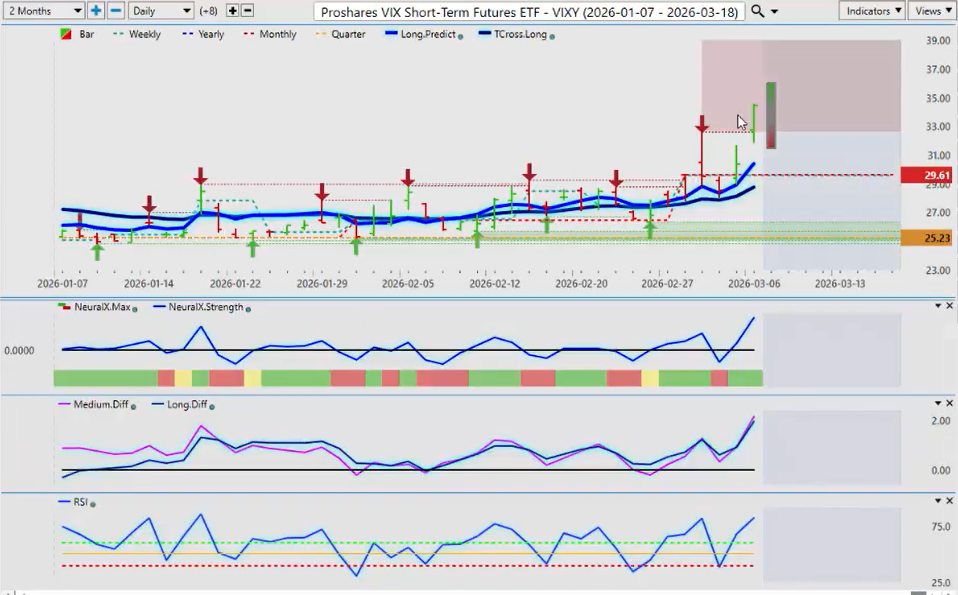This screenshot has height=595, width=958.
Task: Click the blue minus zoom-out button
Action: pyautogui.click(x=116, y=10)
